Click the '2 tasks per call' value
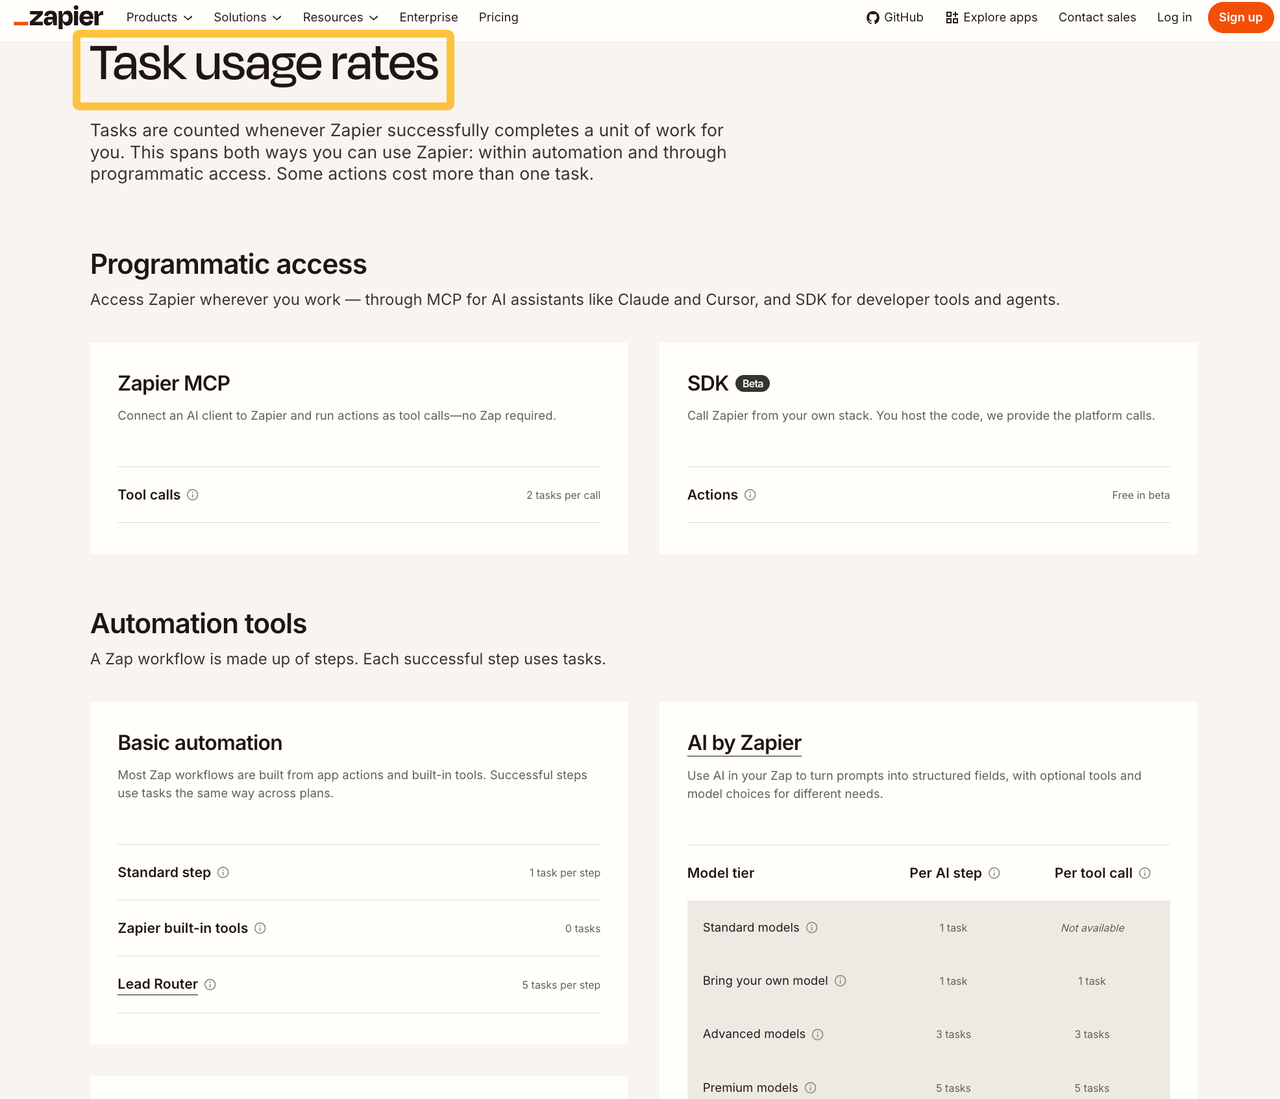Screen dimensions: 1280x1099 pyautogui.click(x=563, y=495)
